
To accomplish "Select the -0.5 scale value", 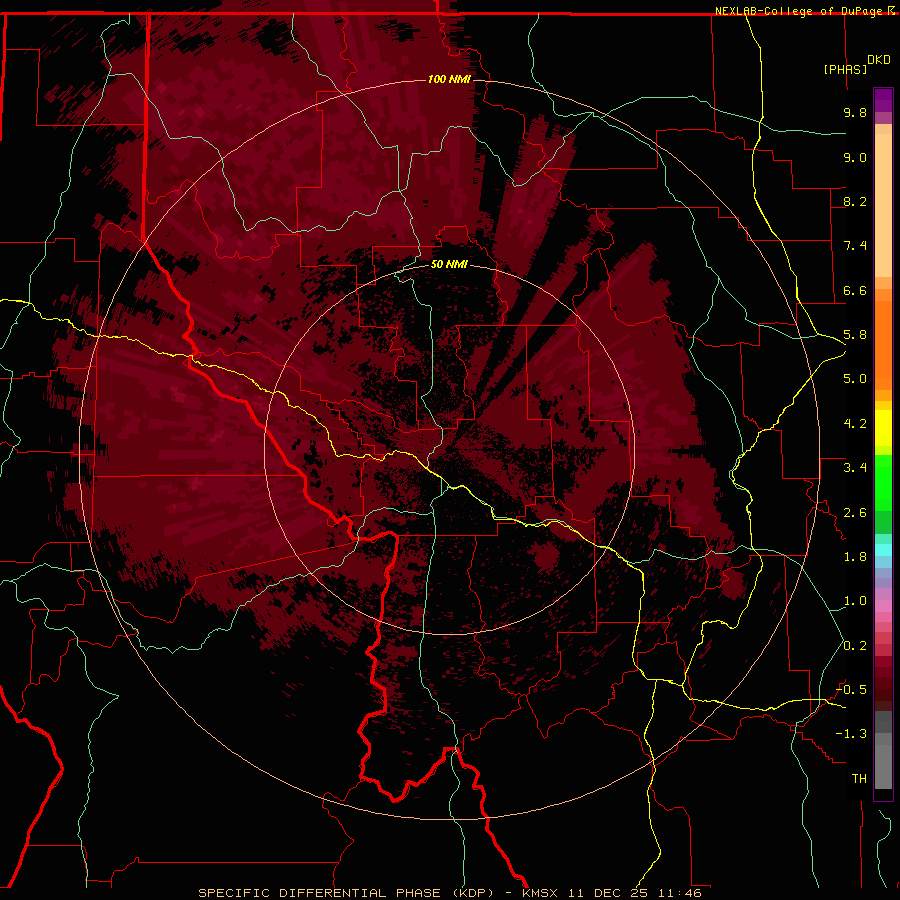I will pos(852,690).
